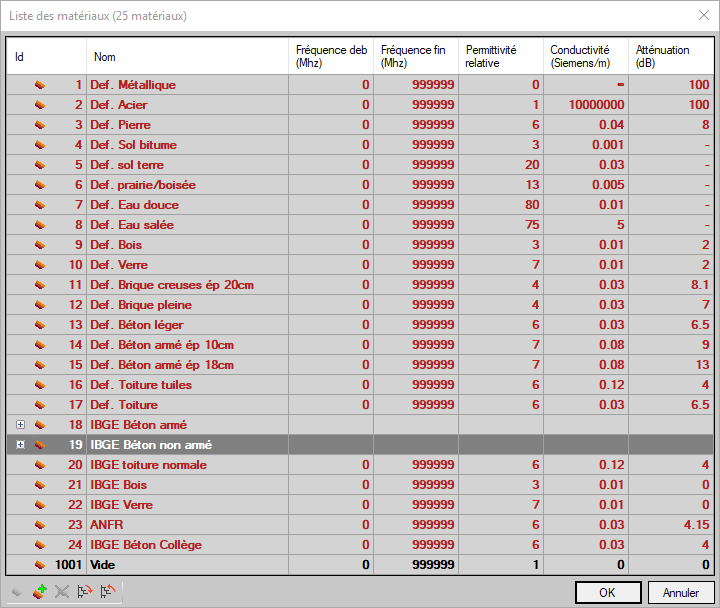Click the material icon of Def. Verre
The height and width of the screenshot is (608, 720).
(40, 265)
